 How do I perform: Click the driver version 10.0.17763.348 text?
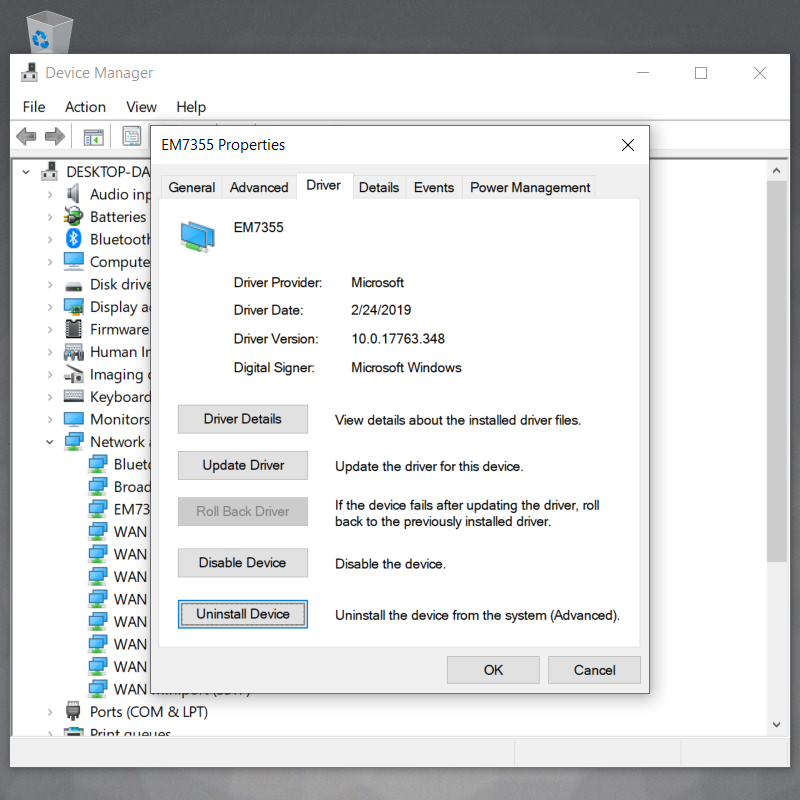point(398,338)
